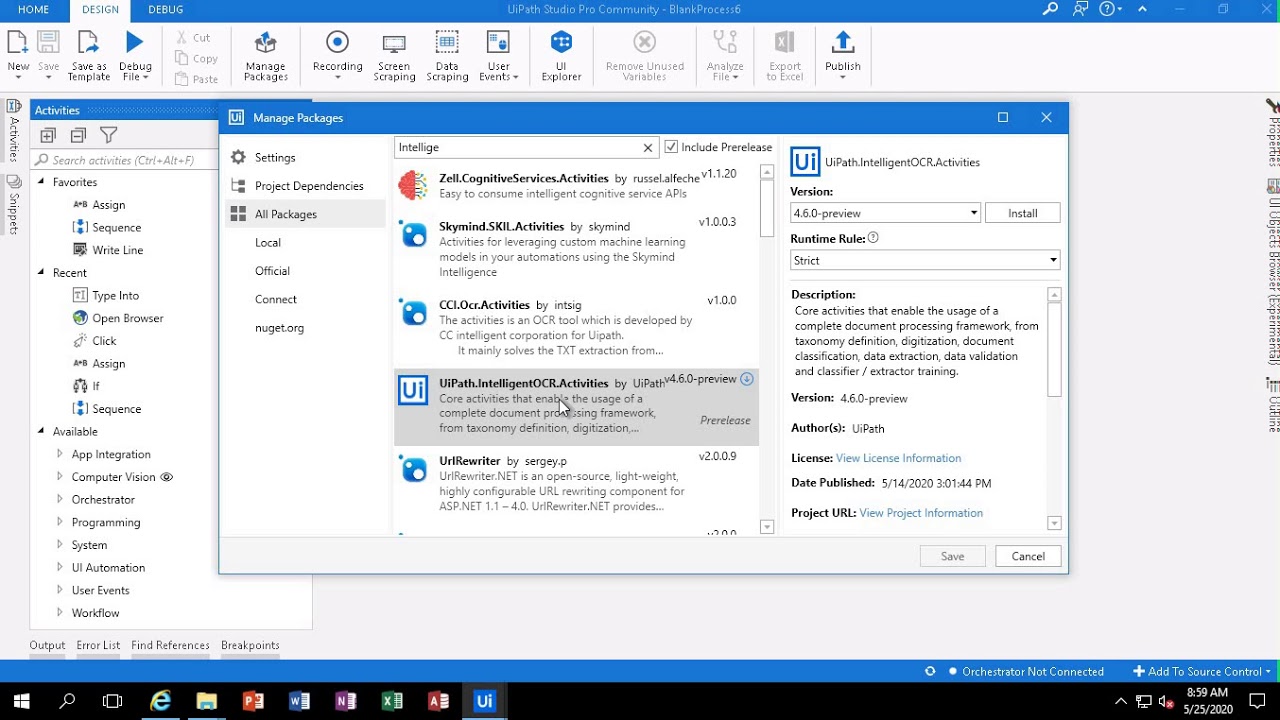Clear the package search box

point(648,148)
